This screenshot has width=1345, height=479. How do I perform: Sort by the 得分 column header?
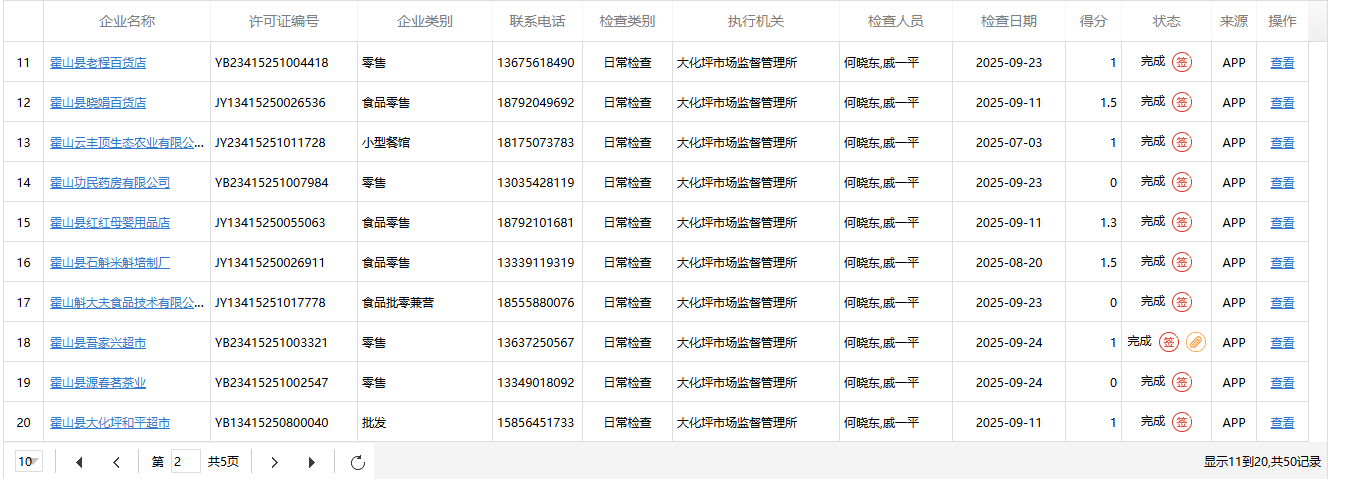[1093, 21]
